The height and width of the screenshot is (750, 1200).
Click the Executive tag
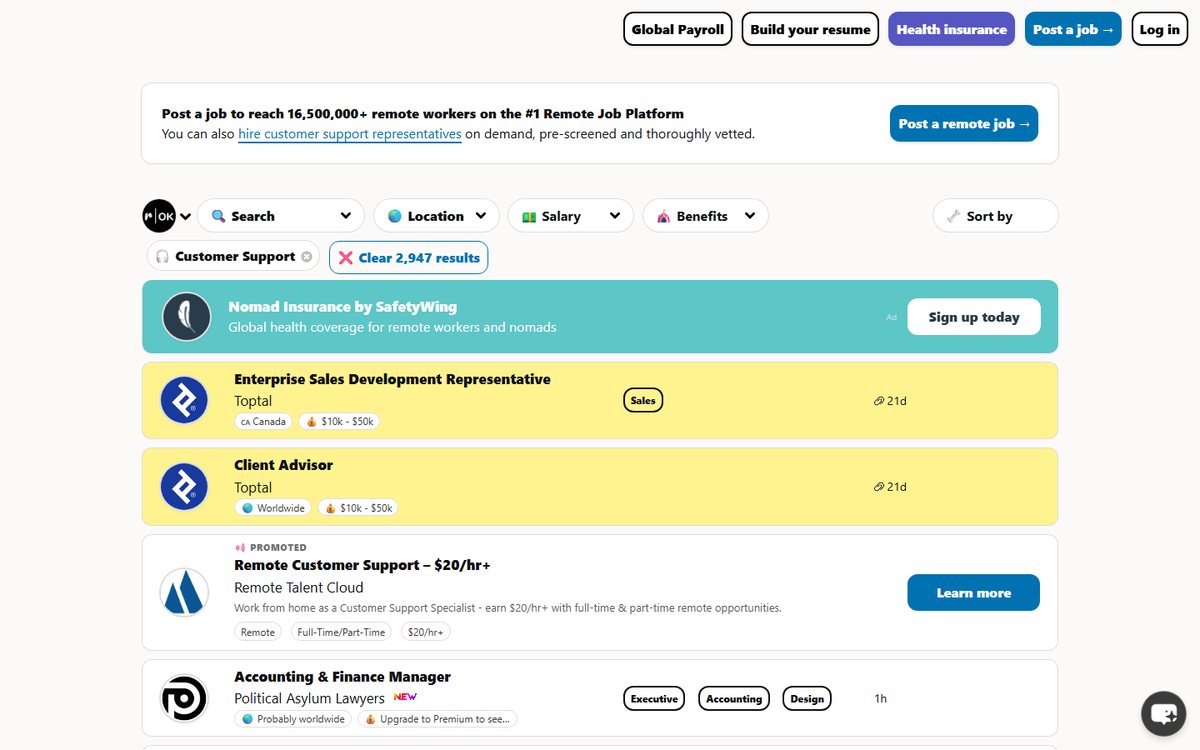click(654, 699)
